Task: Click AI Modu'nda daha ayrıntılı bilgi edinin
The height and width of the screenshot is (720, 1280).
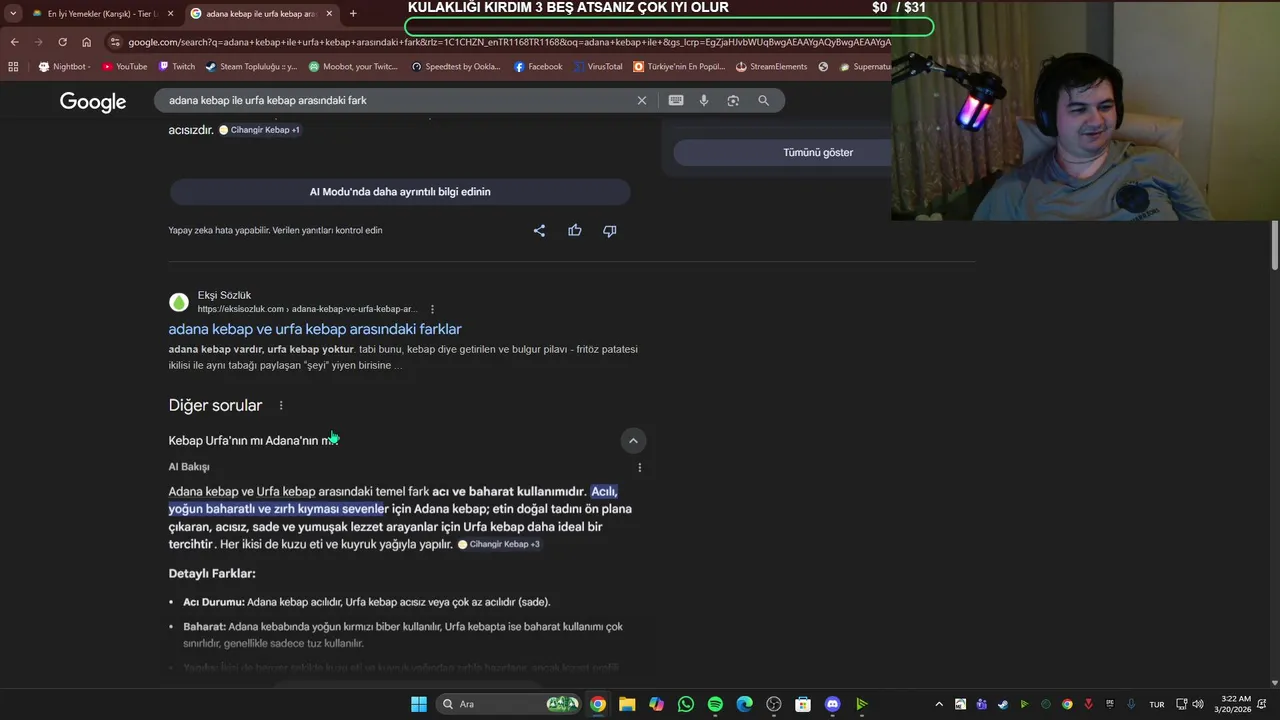Action: tap(400, 192)
